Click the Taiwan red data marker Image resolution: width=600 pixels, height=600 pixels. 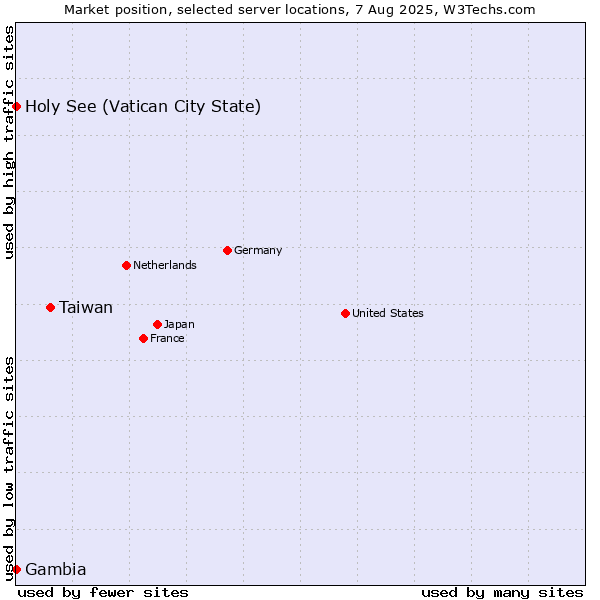[51, 307]
